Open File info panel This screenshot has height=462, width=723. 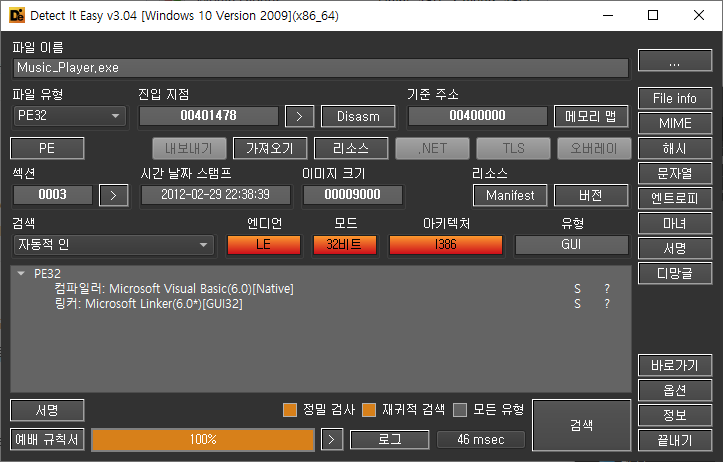[x=675, y=98]
